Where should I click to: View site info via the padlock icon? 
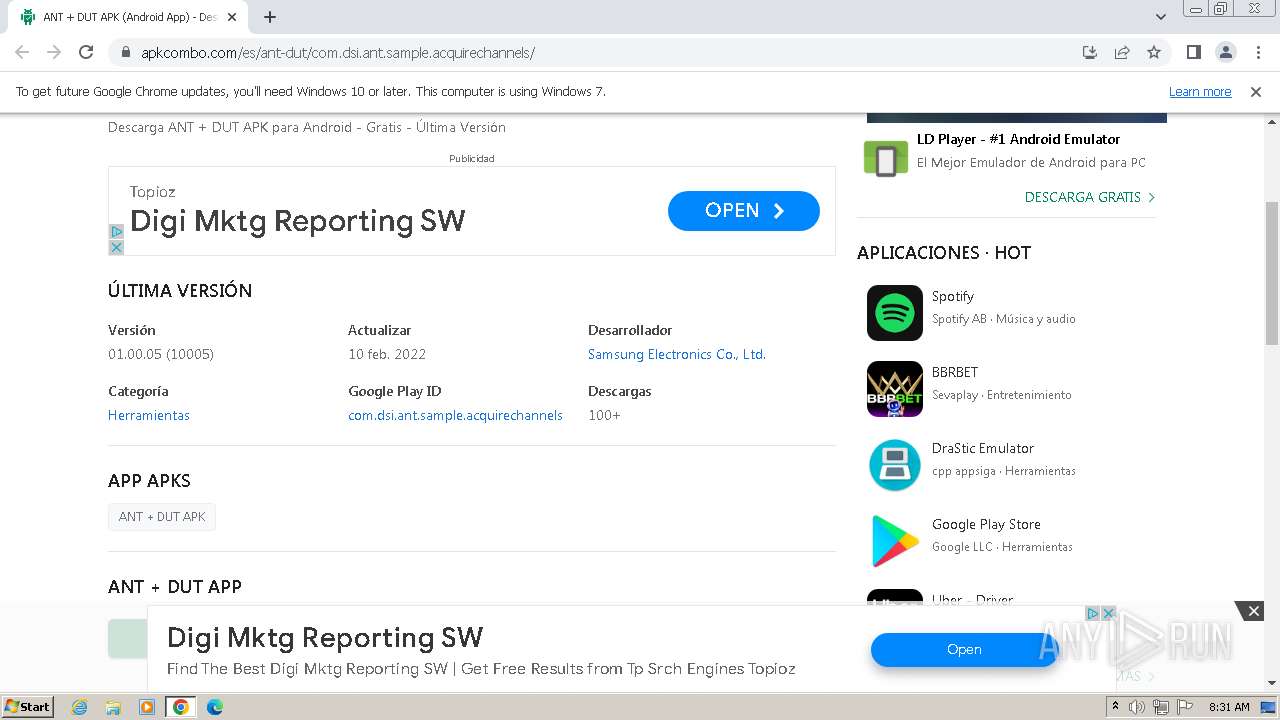[x=126, y=52]
